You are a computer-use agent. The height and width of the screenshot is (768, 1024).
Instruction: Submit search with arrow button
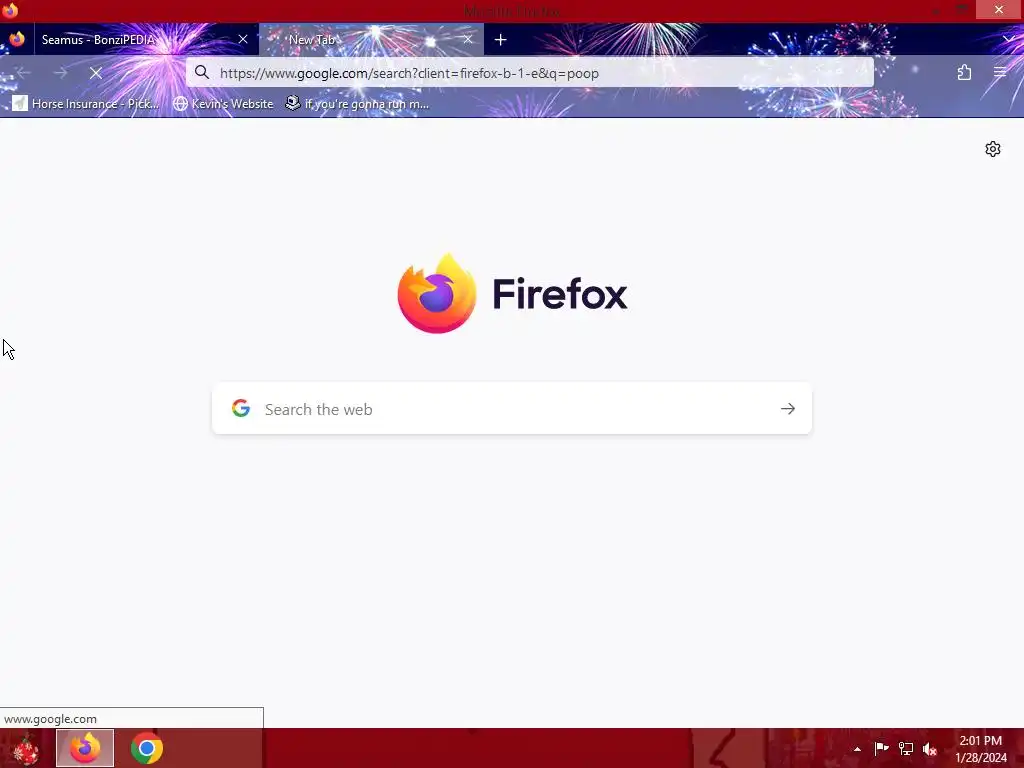(788, 409)
